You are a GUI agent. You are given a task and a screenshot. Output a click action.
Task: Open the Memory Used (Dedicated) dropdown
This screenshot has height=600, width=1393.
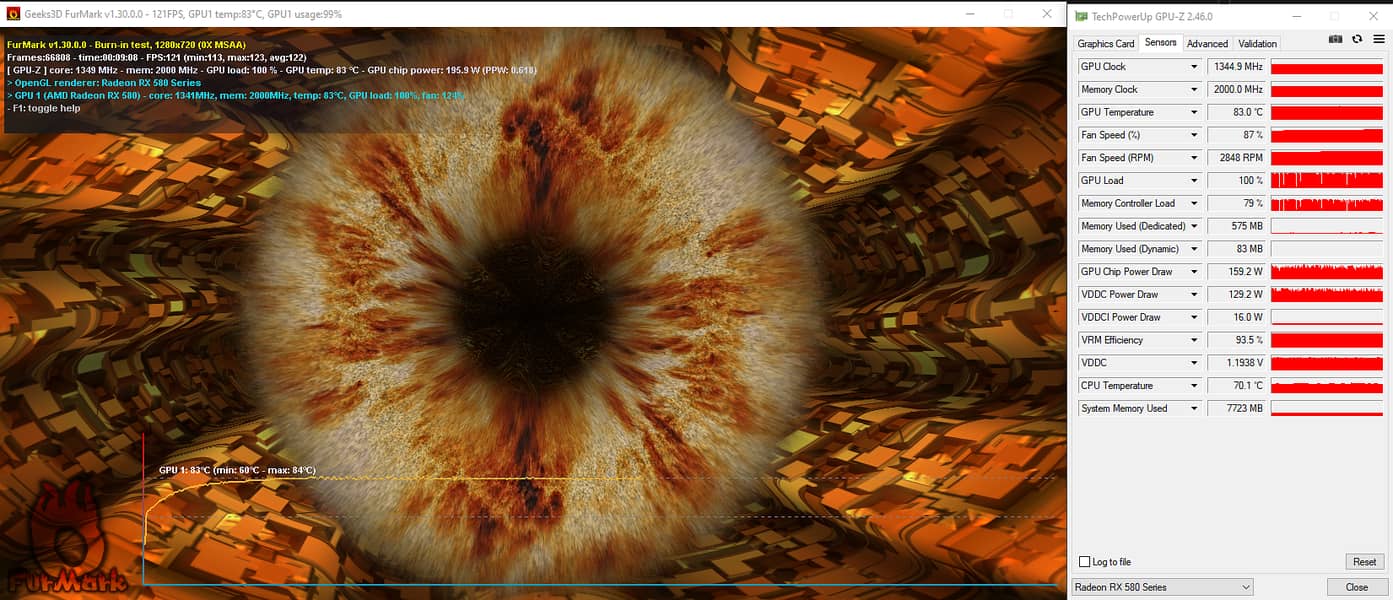point(1193,227)
